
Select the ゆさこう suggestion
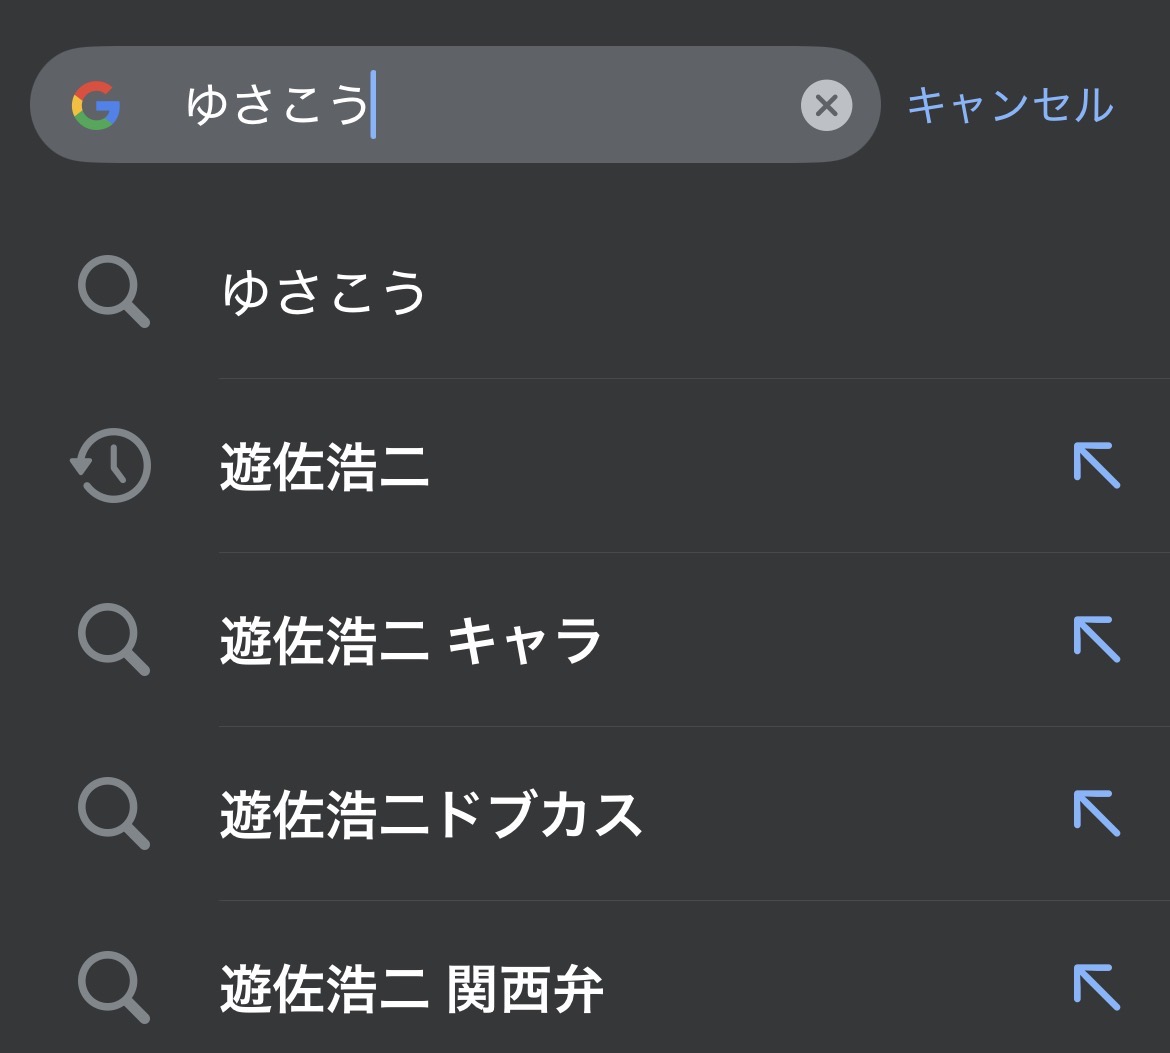pos(324,293)
